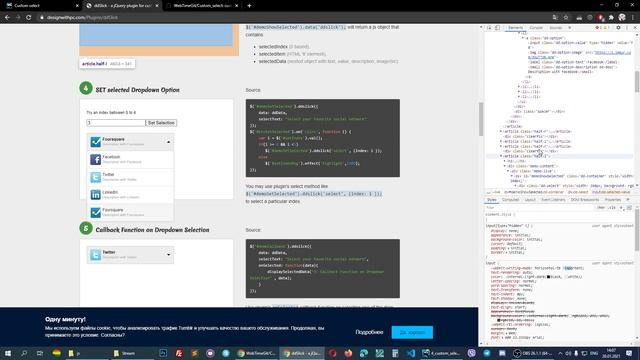The height and width of the screenshot is (360, 640).
Task: Open the Chrome extensions puzzle icon
Action: 611,18
